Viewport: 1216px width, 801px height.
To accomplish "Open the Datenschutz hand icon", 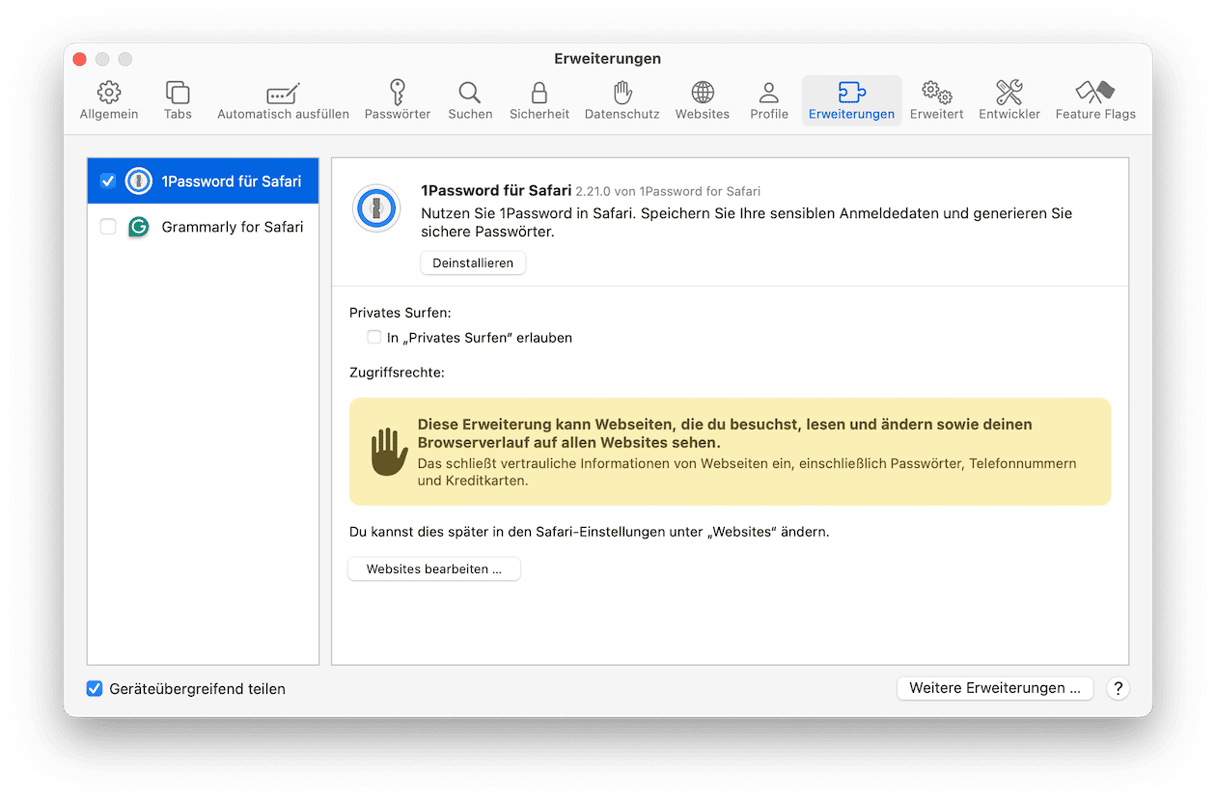I will click(x=622, y=94).
